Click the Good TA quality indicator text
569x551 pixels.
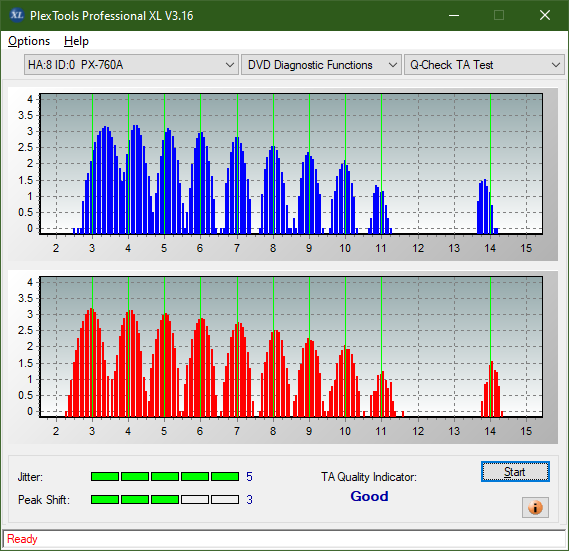369,496
